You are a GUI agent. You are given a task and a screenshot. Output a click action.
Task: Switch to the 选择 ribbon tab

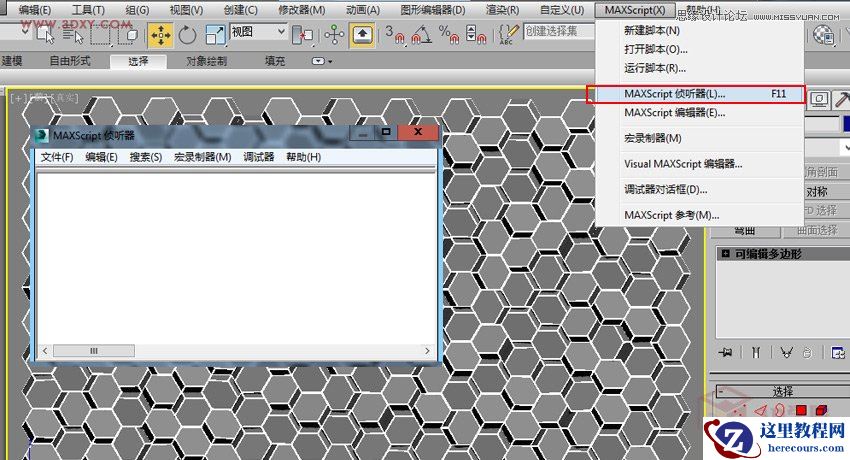pos(138,61)
